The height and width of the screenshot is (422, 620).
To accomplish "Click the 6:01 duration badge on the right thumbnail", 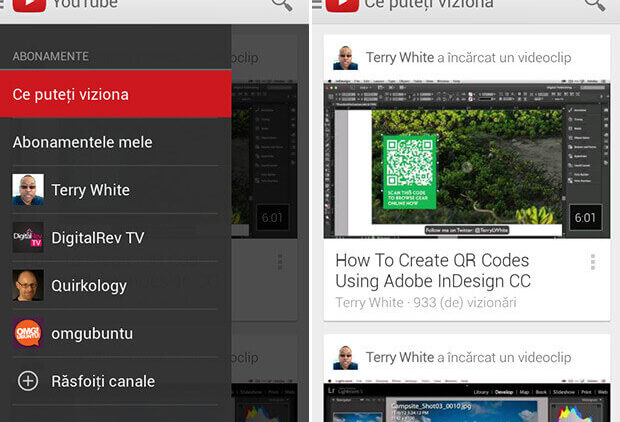I will pyautogui.click(x=585, y=218).
